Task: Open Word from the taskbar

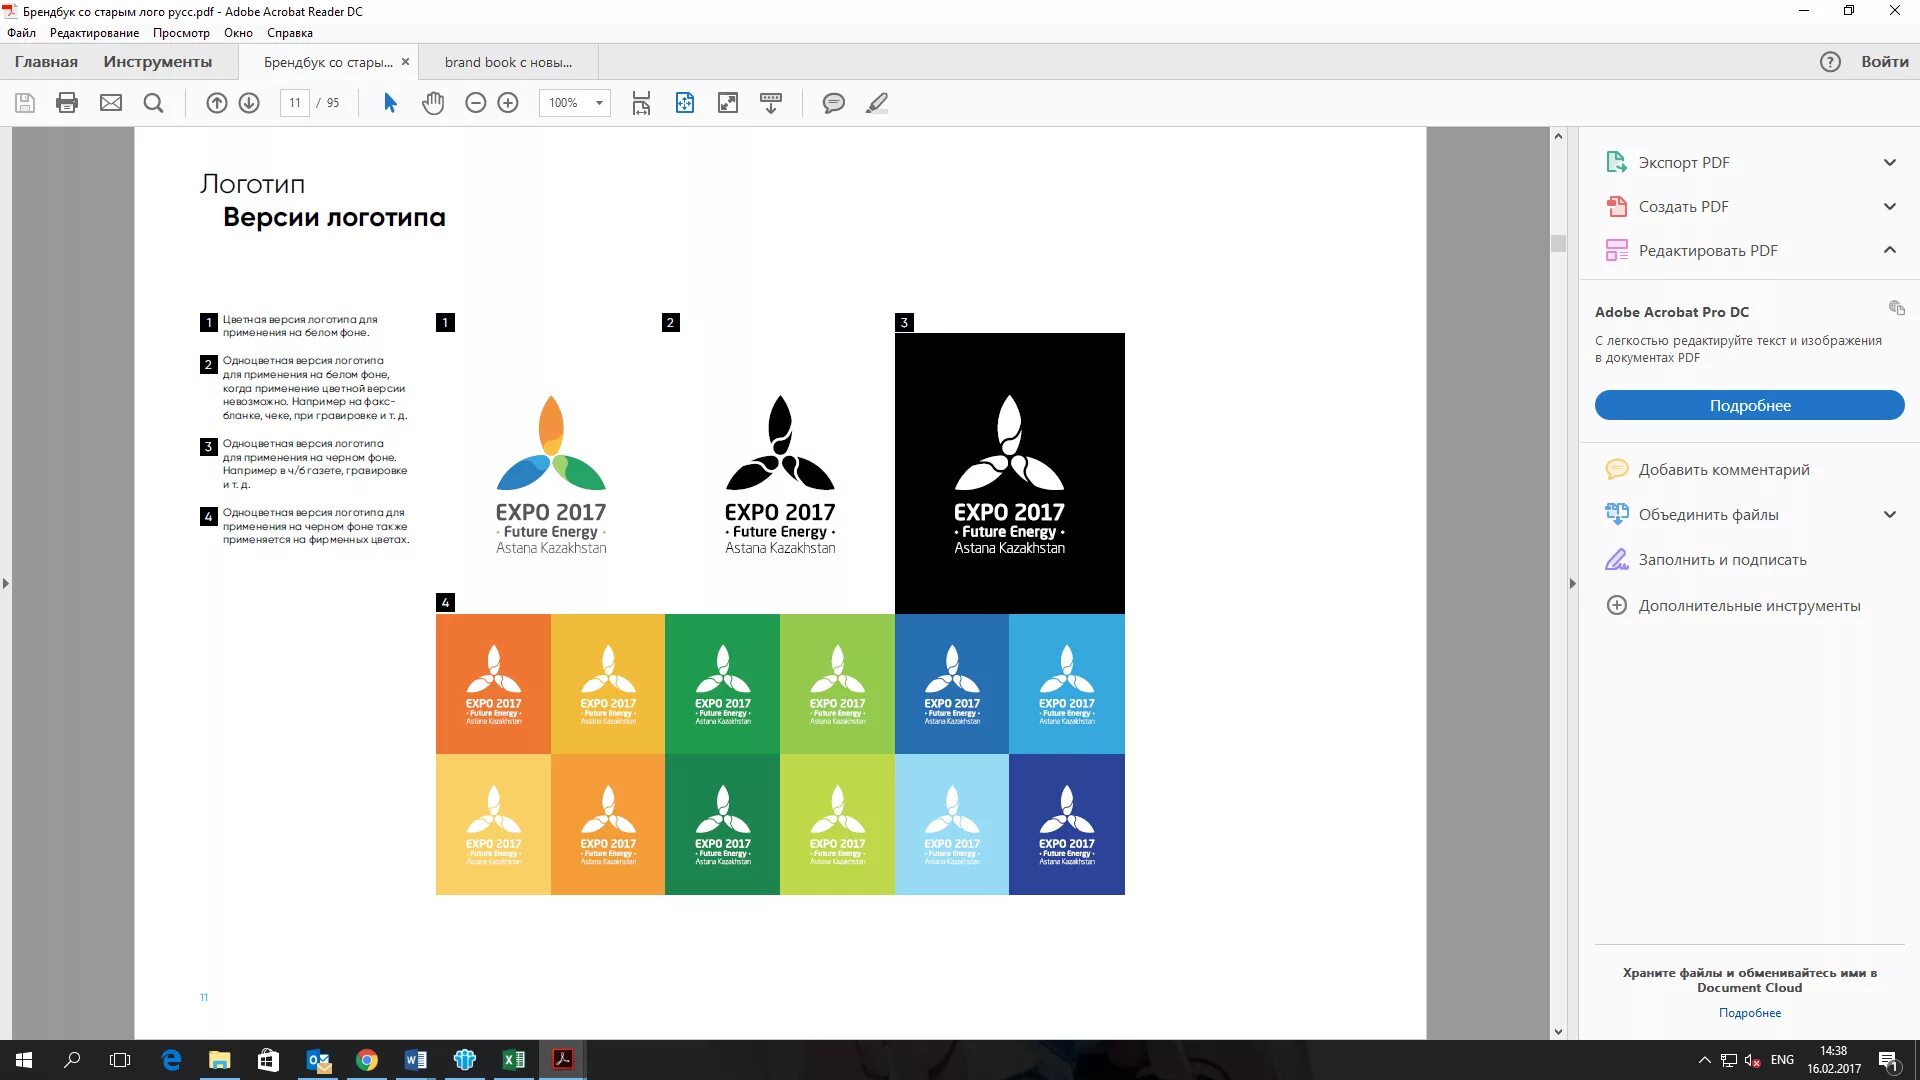Action: point(416,1060)
